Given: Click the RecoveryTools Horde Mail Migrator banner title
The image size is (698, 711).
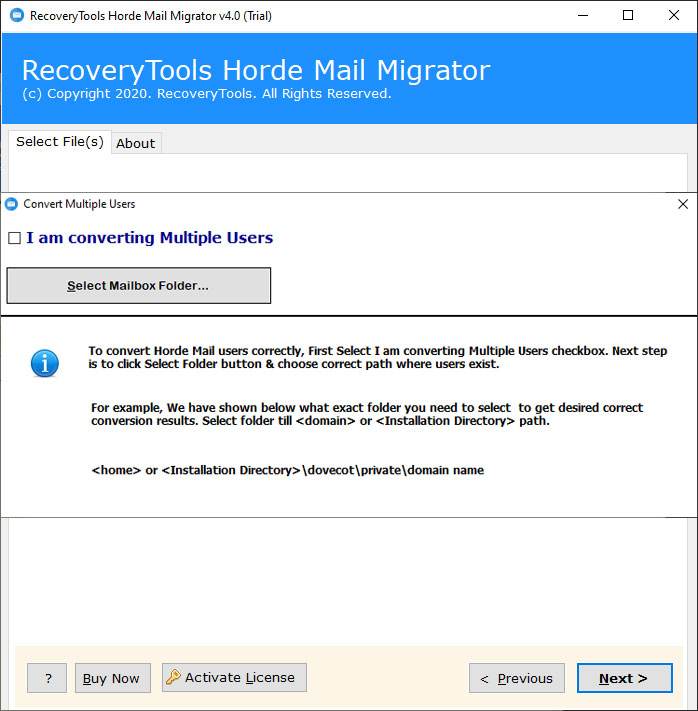Looking at the screenshot, I should coord(256,70).
